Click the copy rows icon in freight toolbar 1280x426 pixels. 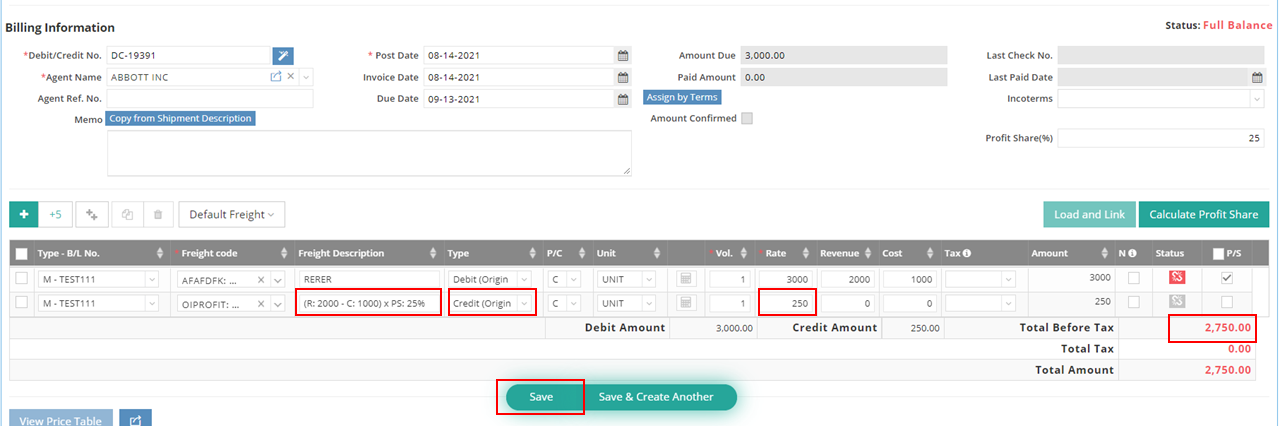(127, 214)
